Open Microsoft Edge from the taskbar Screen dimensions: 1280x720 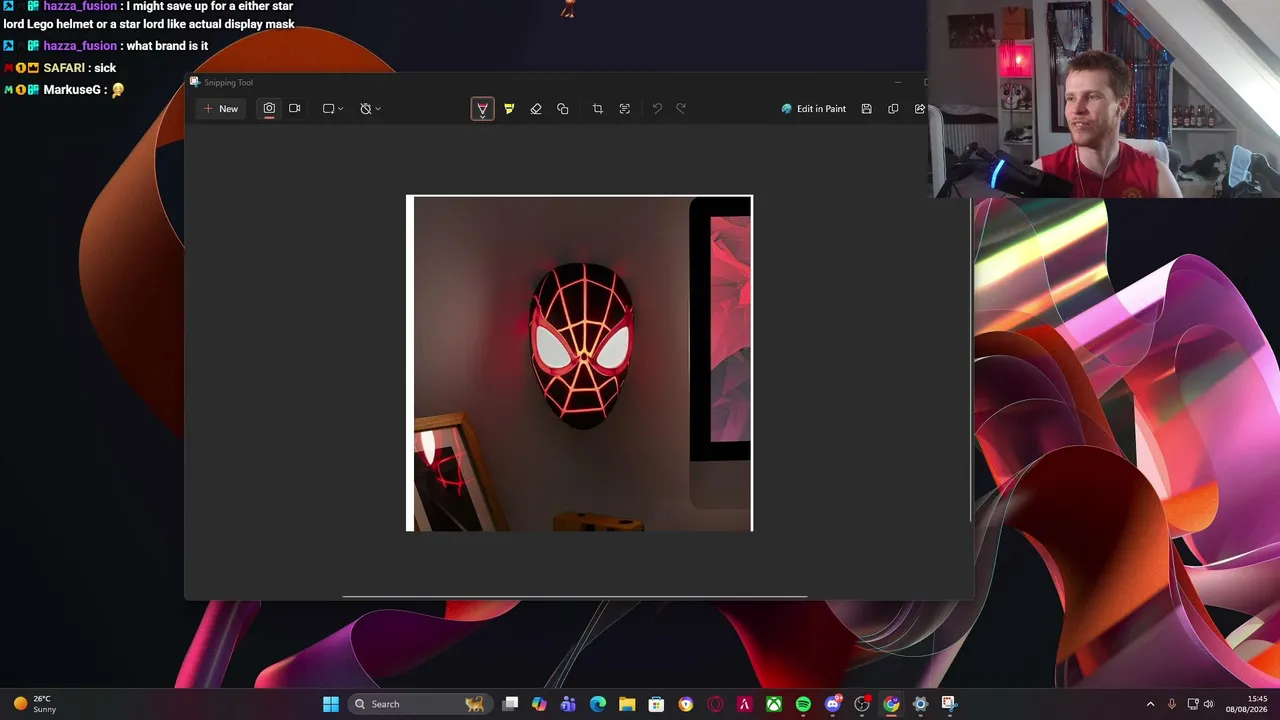(x=598, y=704)
